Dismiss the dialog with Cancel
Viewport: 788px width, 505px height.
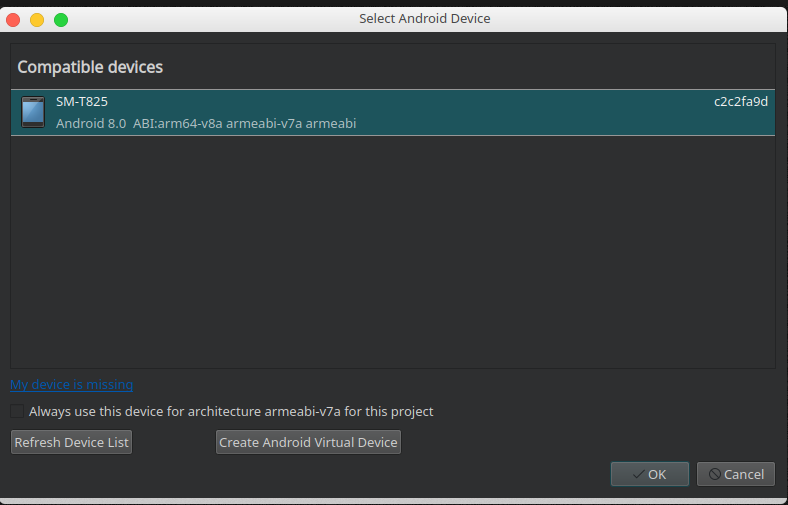(736, 474)
